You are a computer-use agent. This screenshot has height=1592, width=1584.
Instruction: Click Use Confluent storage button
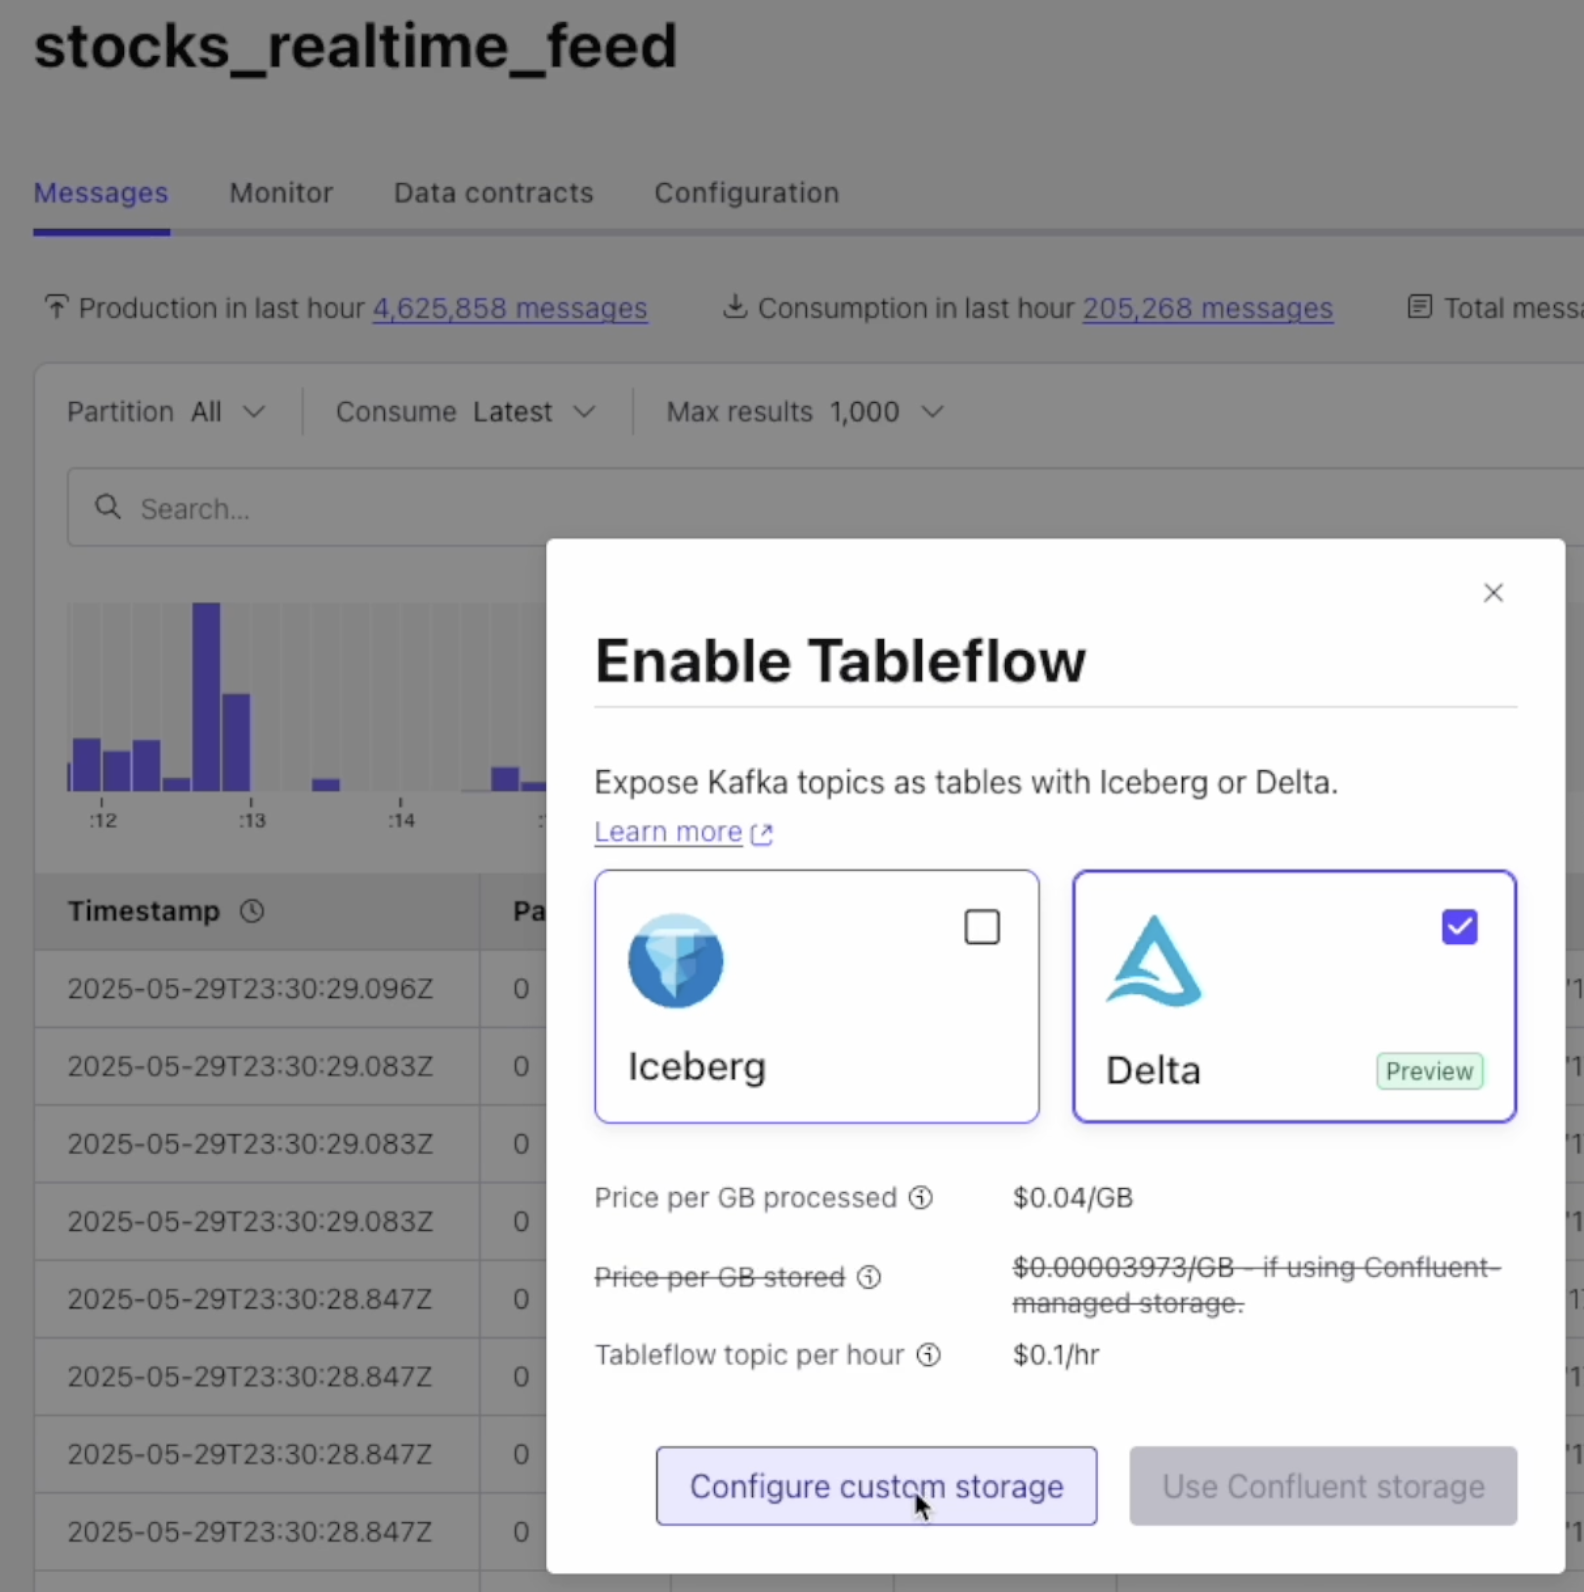(x=1323, y=1486)
